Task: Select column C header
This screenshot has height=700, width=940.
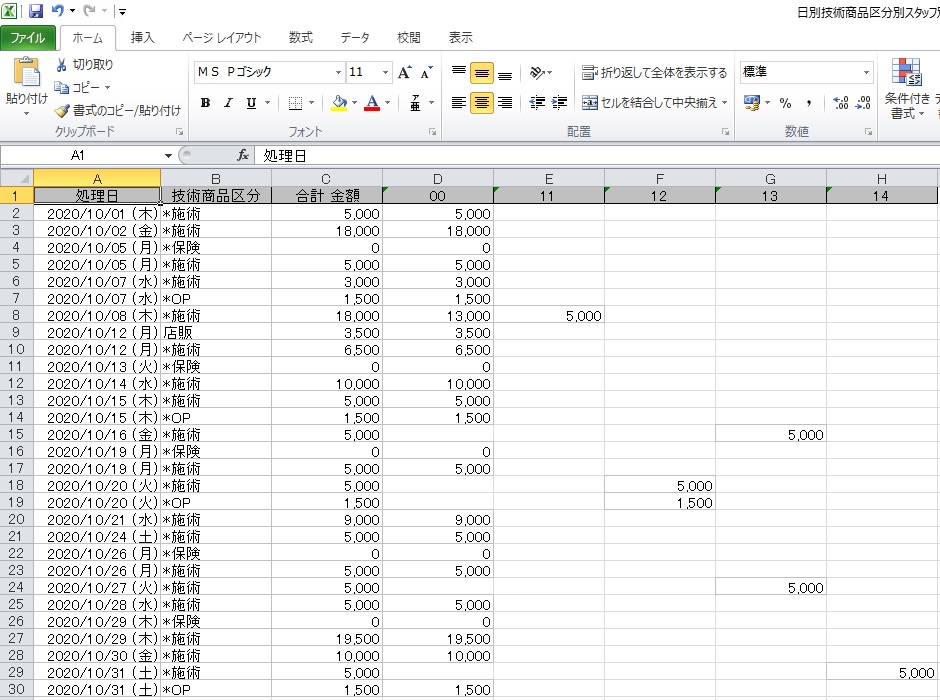Action: pyautogui.click(x=327, y=179)
